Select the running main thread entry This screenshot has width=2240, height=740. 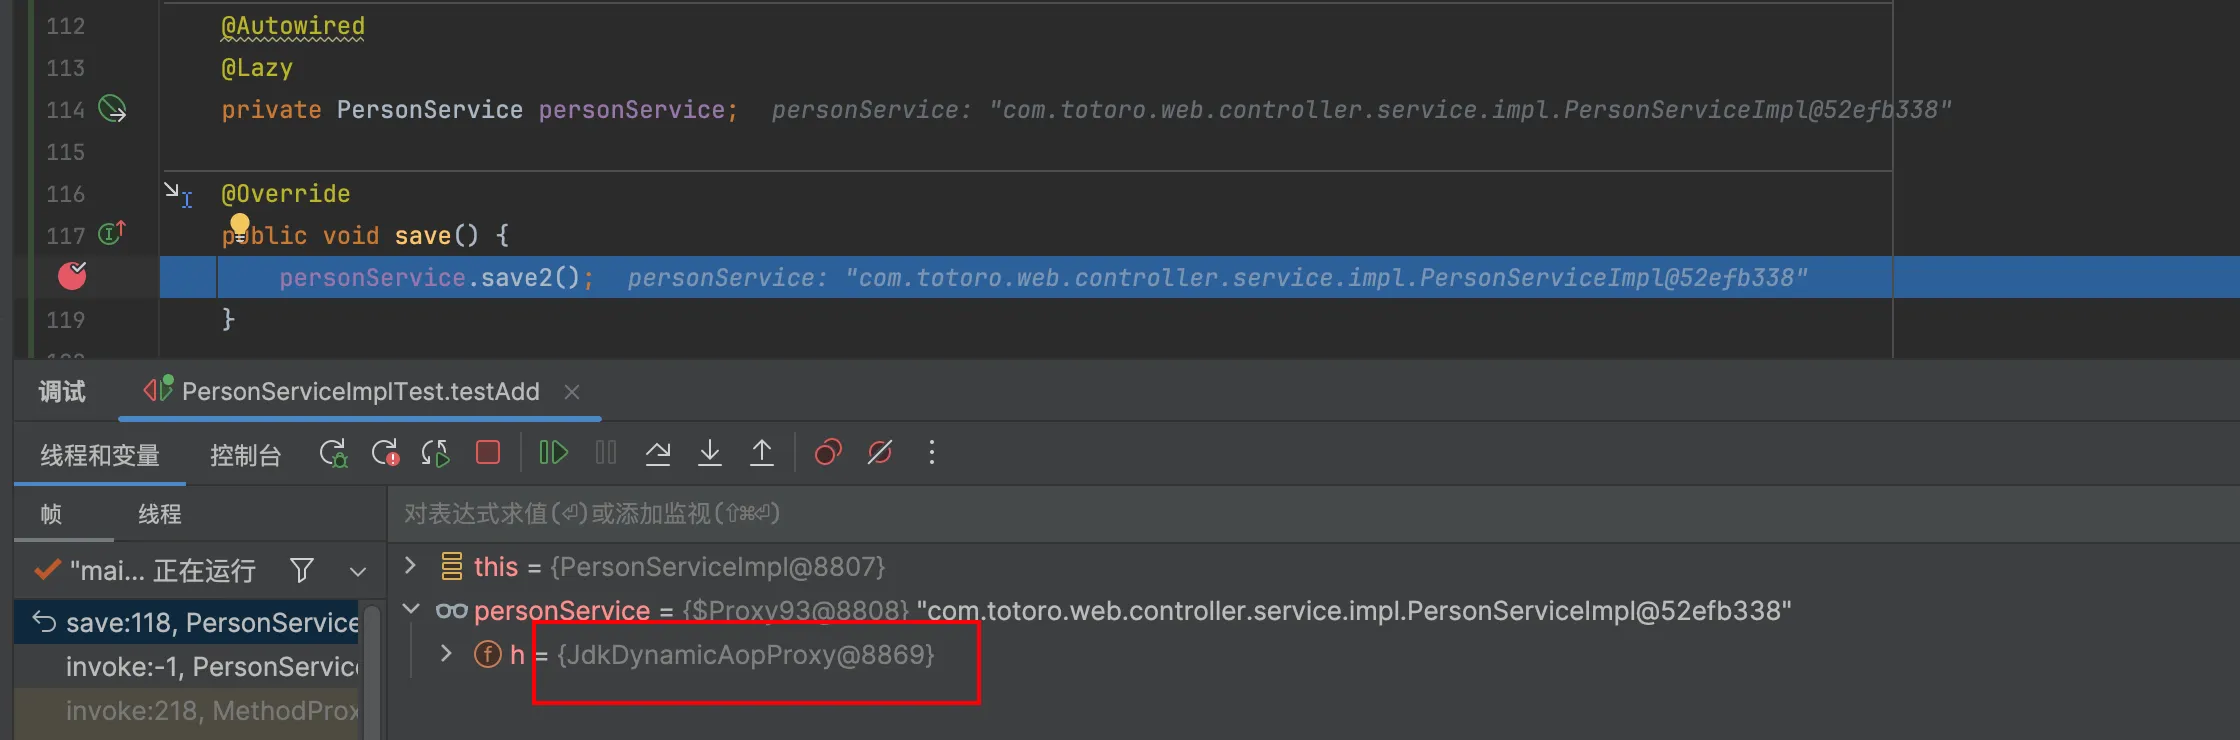tap(146, 571)
